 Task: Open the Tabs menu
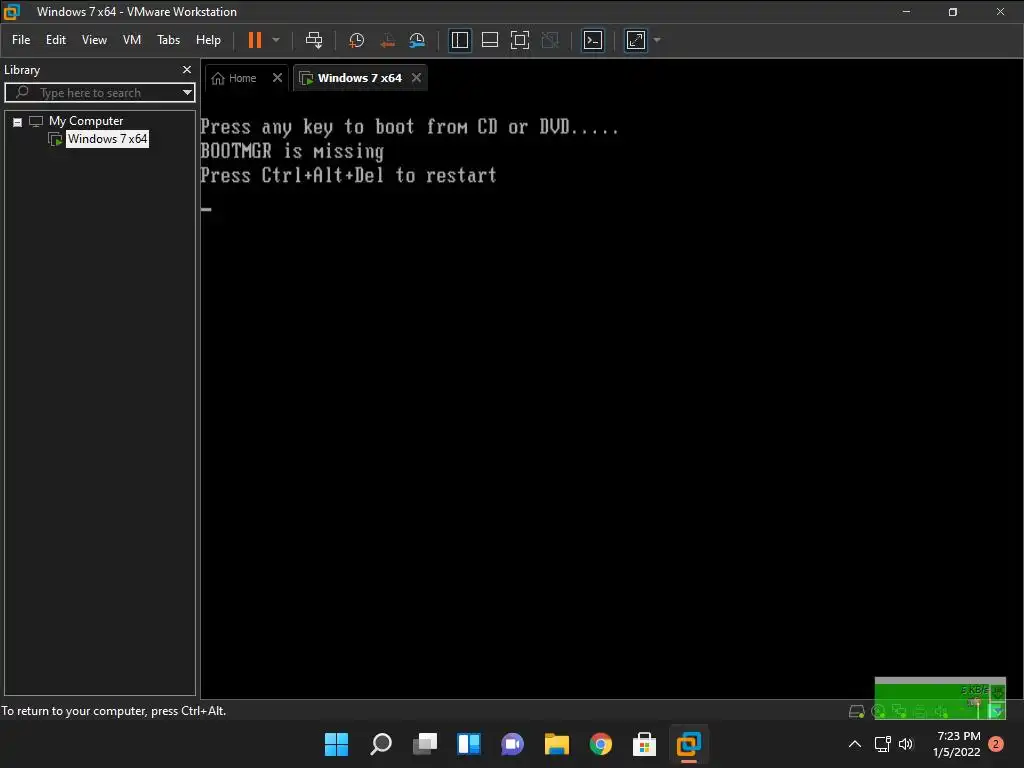(x=168, y=40)
